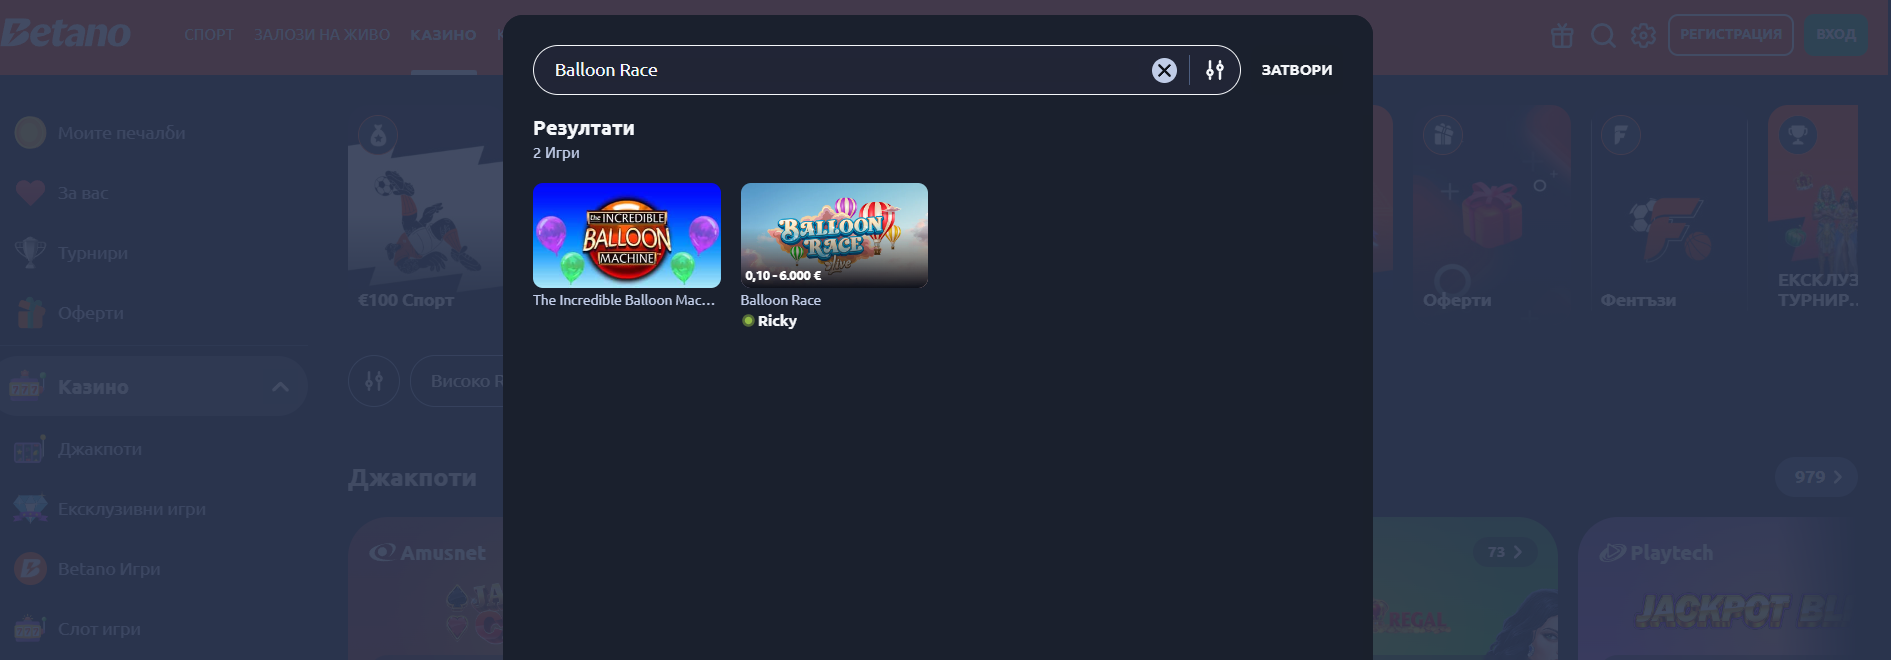Open search magnifier icon in header
The width and height of the screenshot is (1891, 660).
(1603, 36)
